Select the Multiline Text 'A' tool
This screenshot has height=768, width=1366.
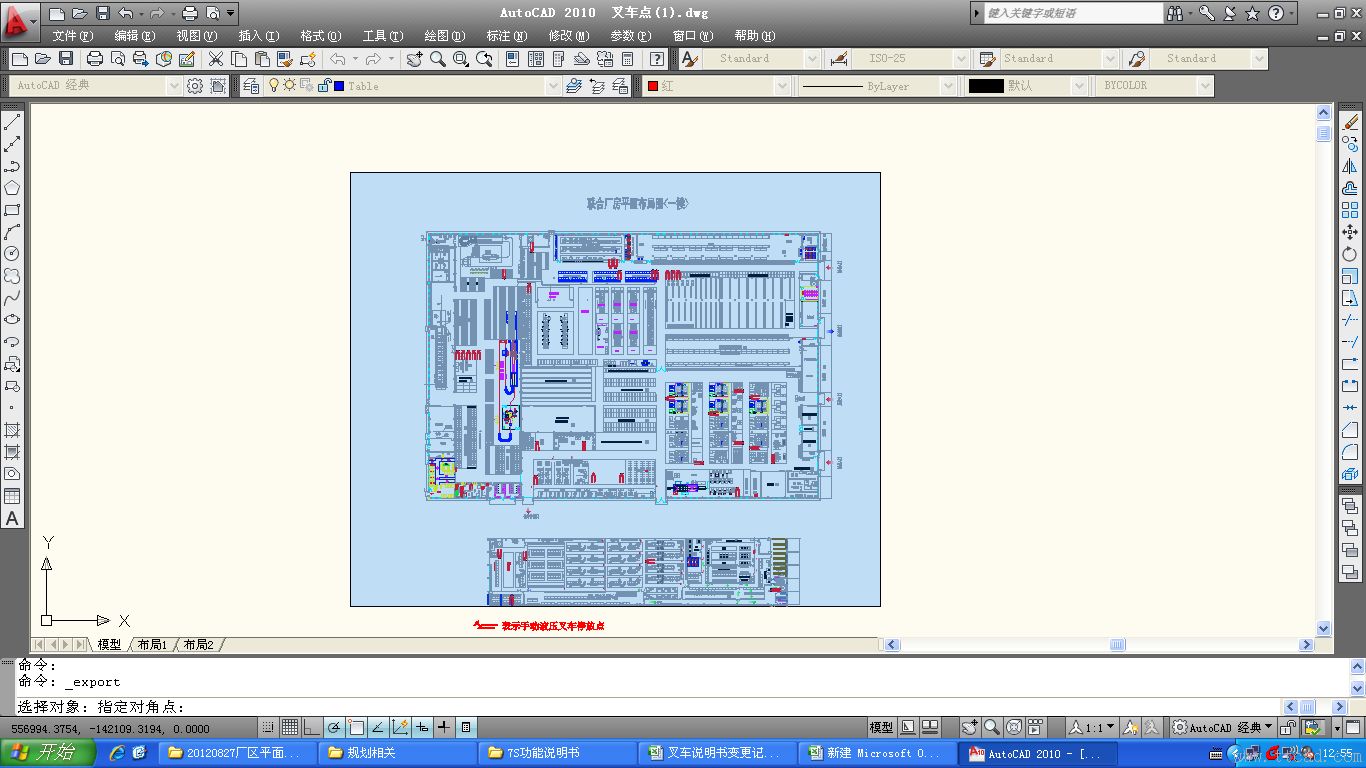tap(12, 519)
